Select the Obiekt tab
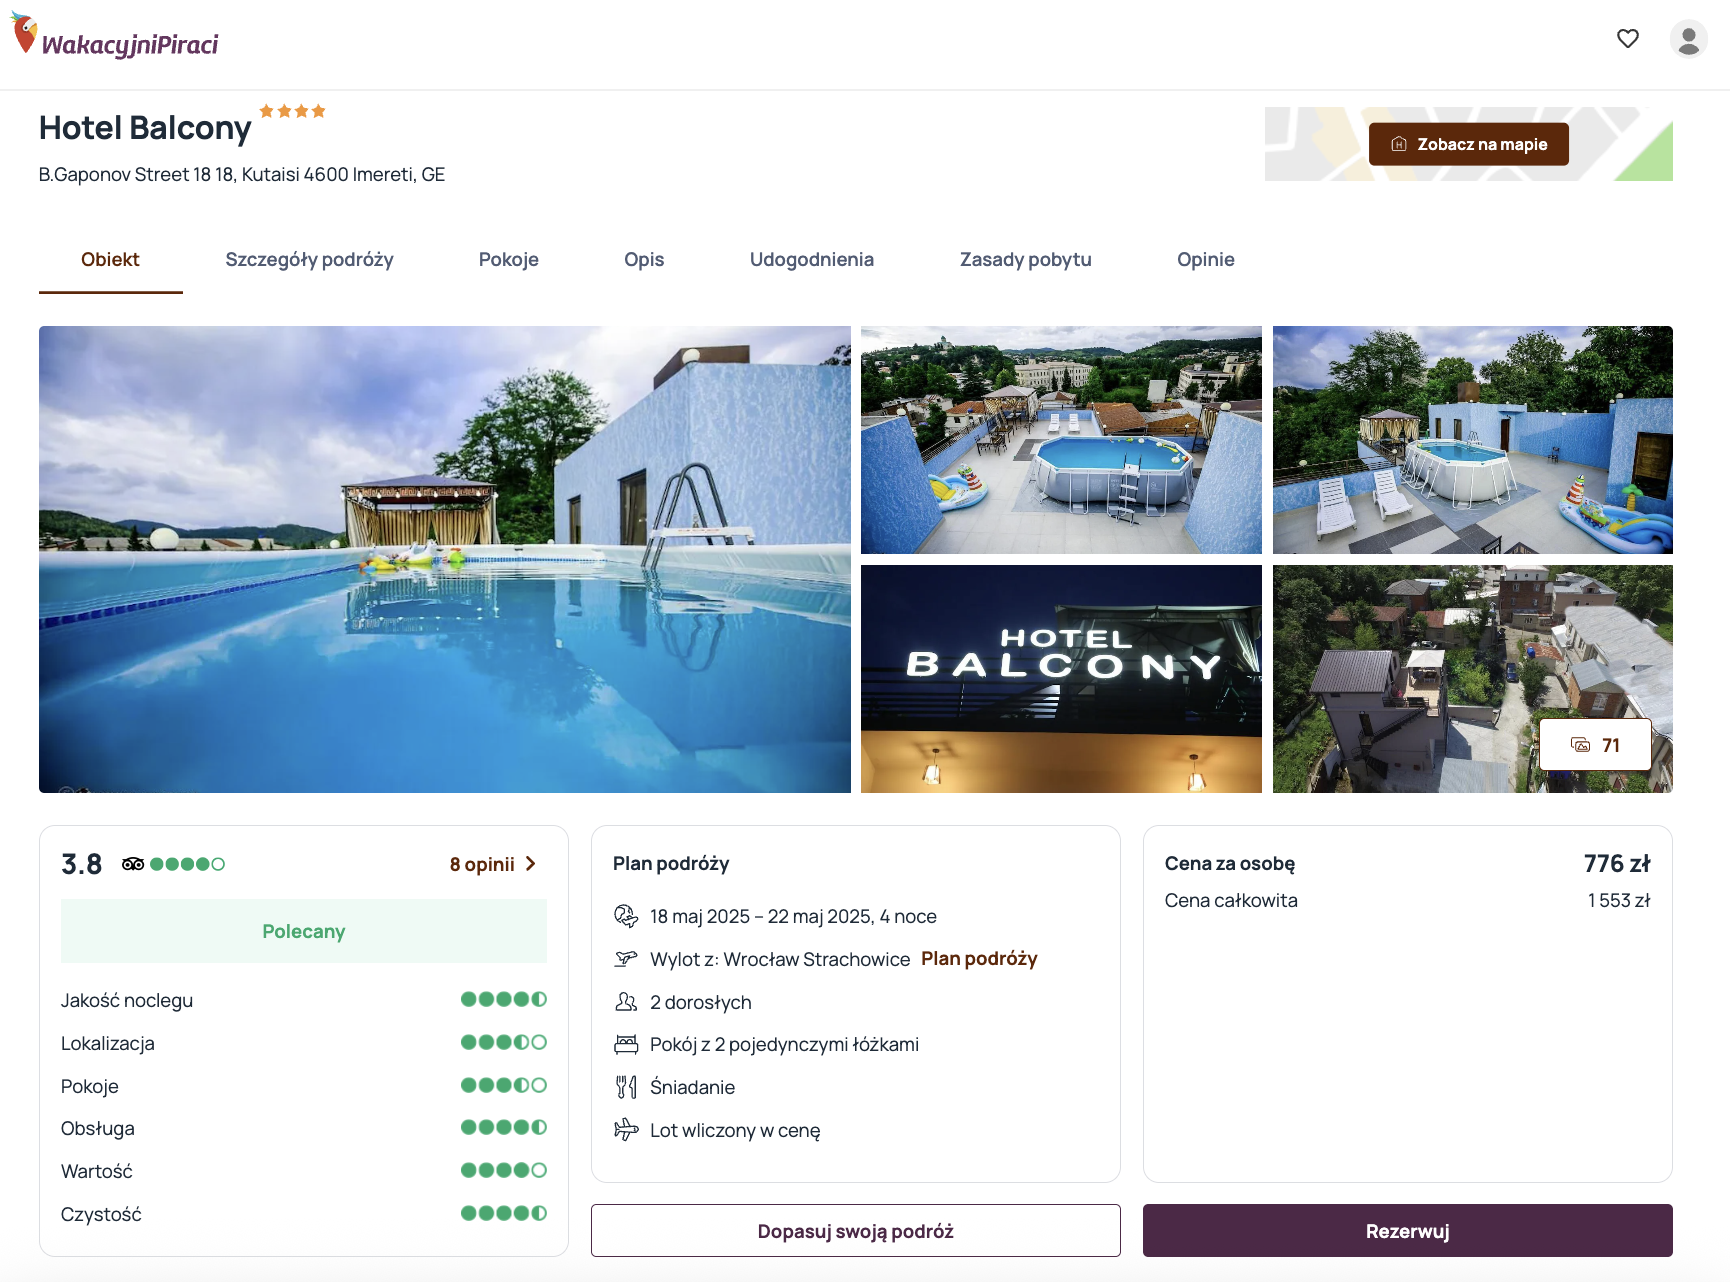Screen dimensions: 1730x1282 [110, 260]
